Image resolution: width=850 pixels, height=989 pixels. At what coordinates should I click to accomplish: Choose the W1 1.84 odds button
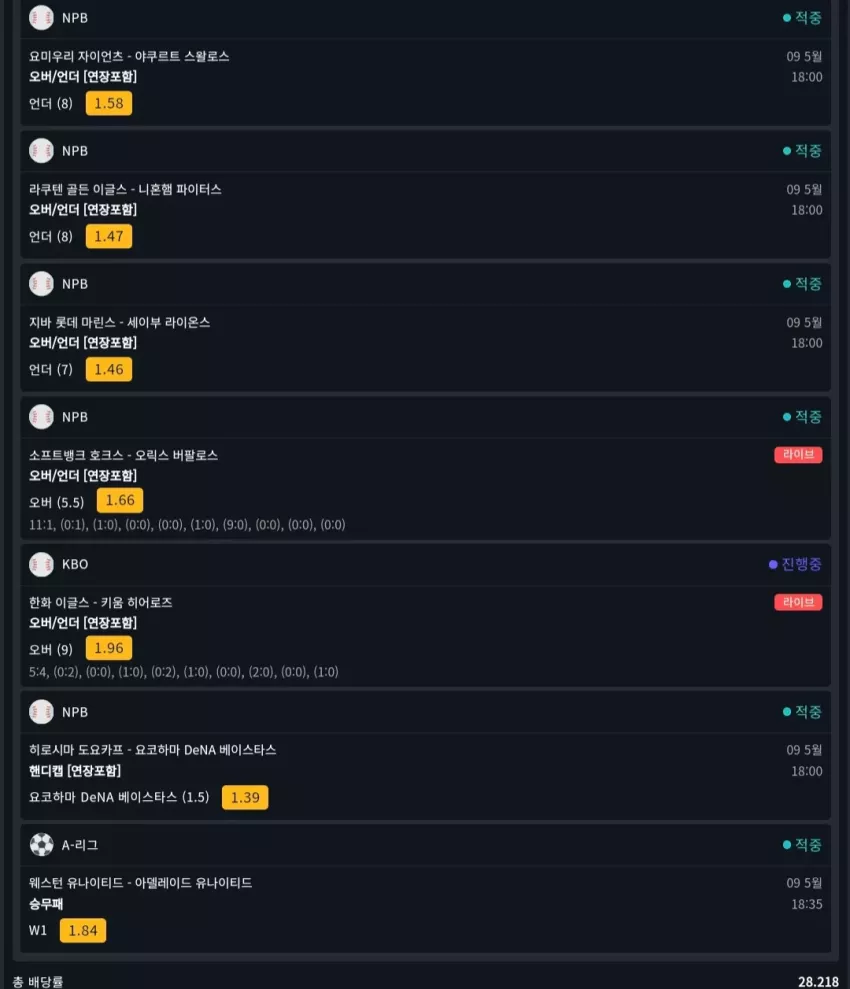(x=83, y=930)
